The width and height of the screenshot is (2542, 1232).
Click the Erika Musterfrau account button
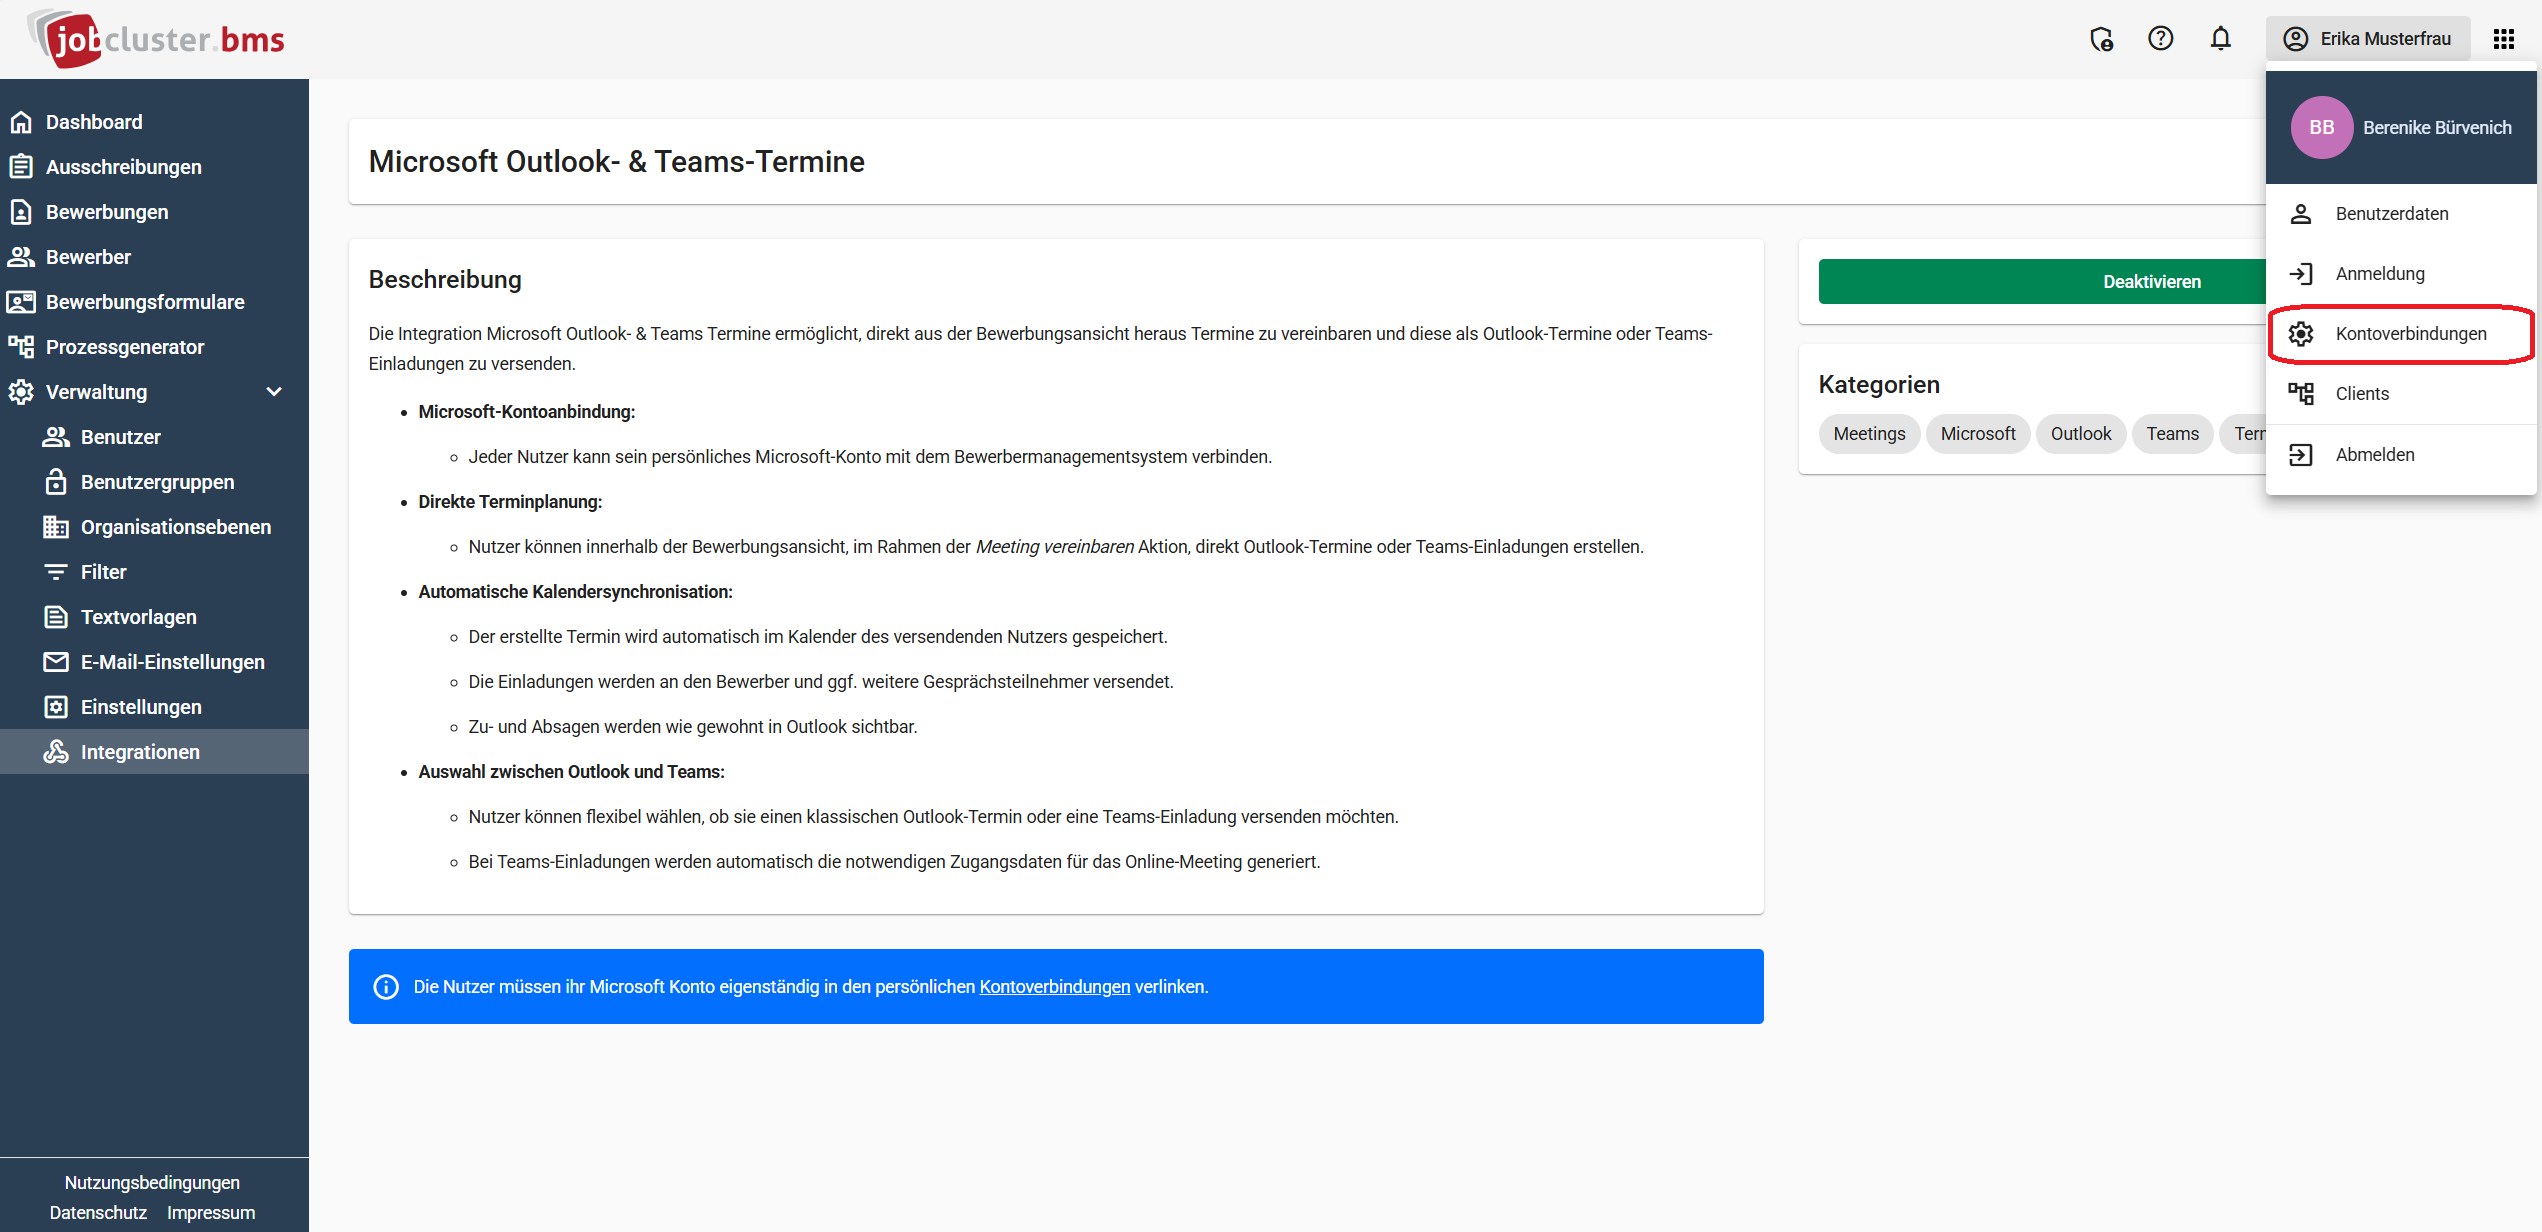[2367, 39]
